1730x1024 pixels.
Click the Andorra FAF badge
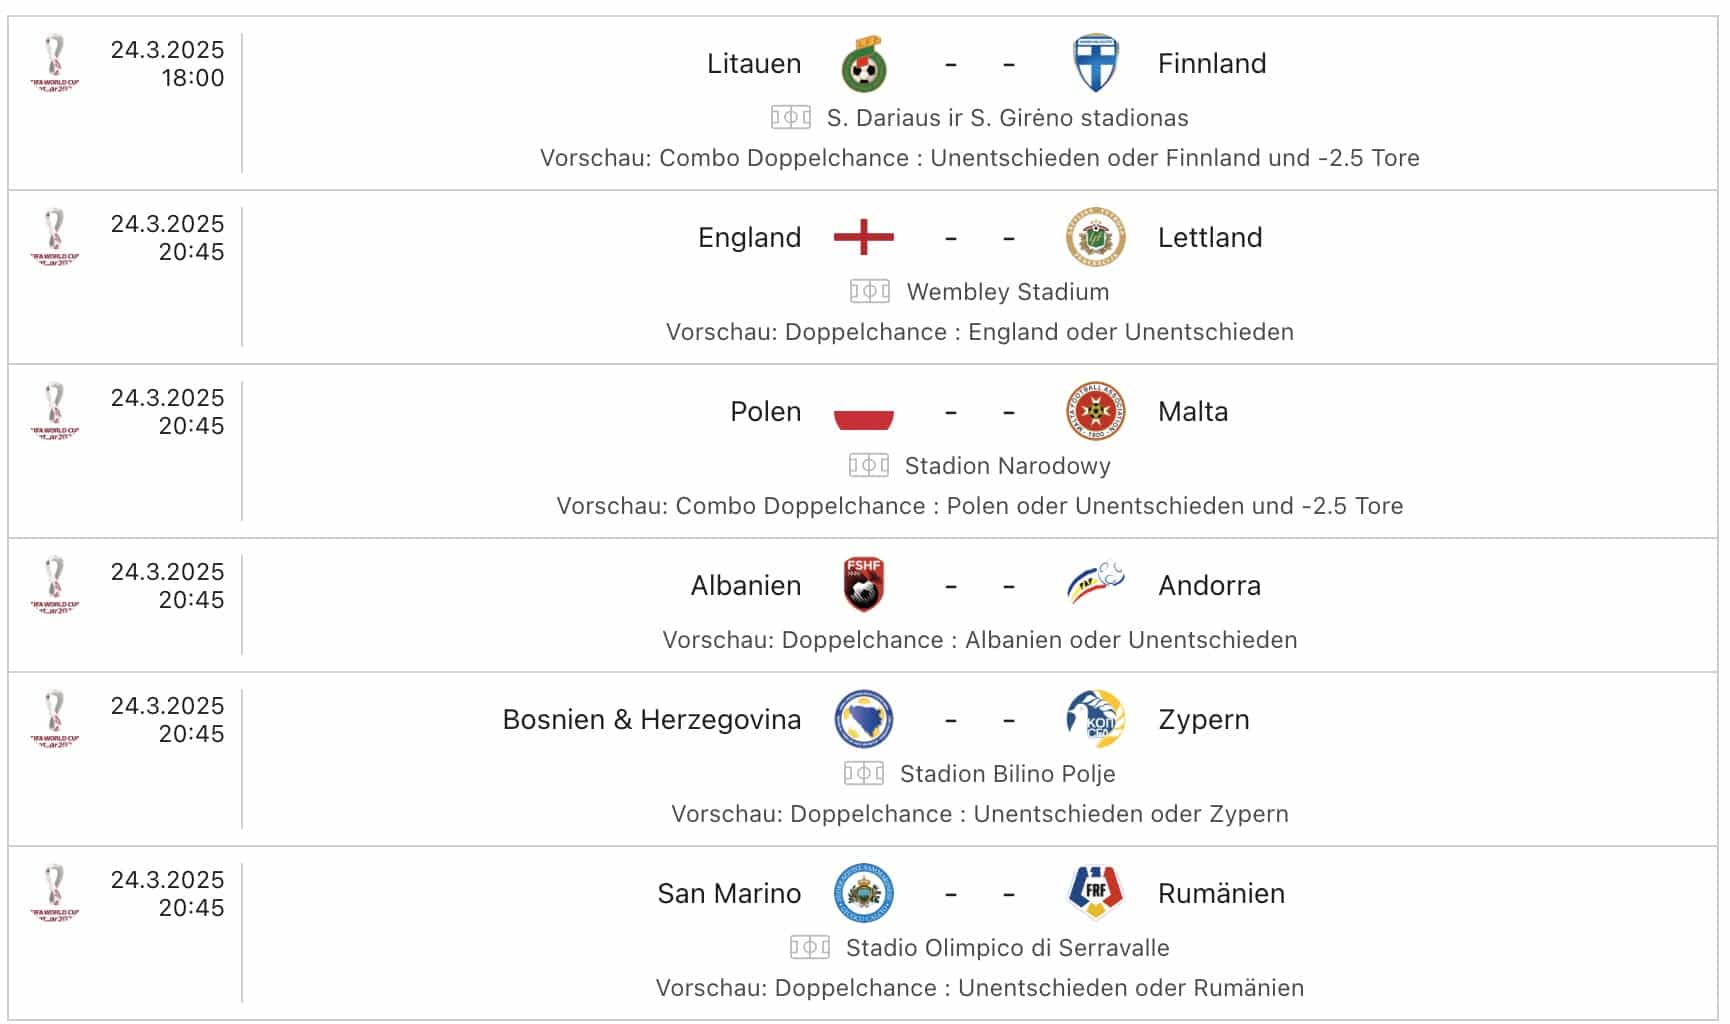point(1093,585)
